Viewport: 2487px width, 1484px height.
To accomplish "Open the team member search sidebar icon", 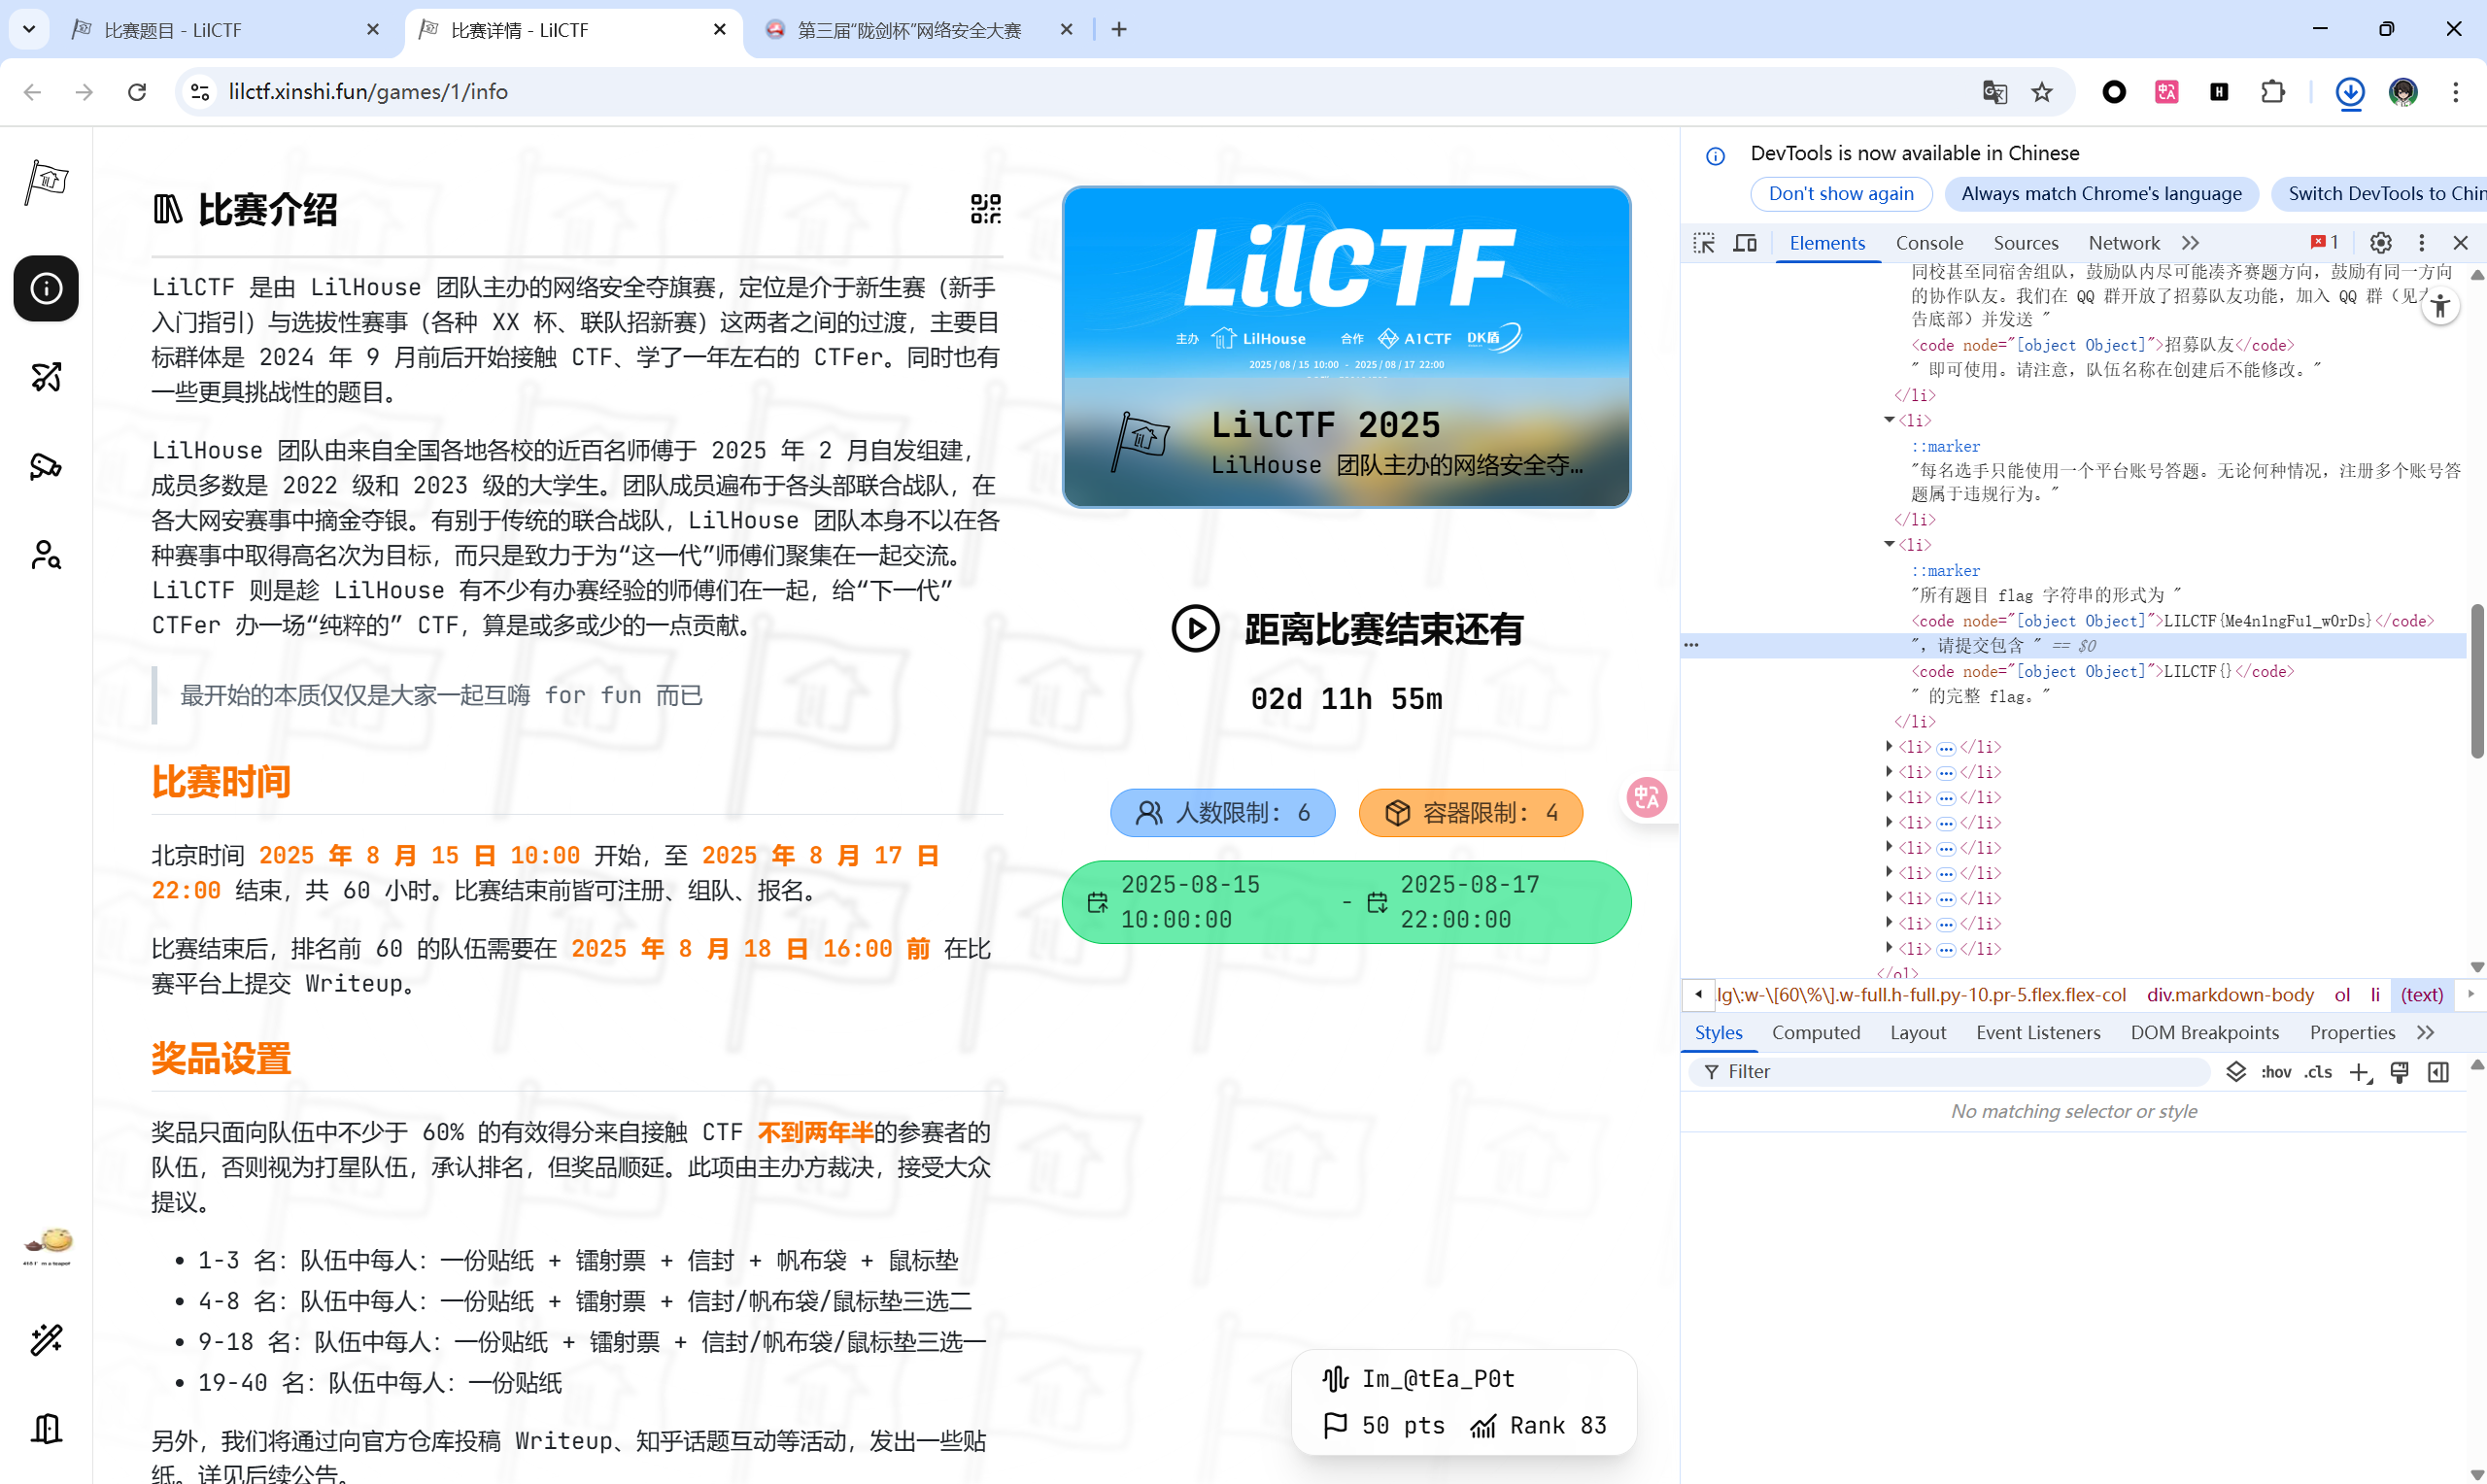I will pos(46,555).
